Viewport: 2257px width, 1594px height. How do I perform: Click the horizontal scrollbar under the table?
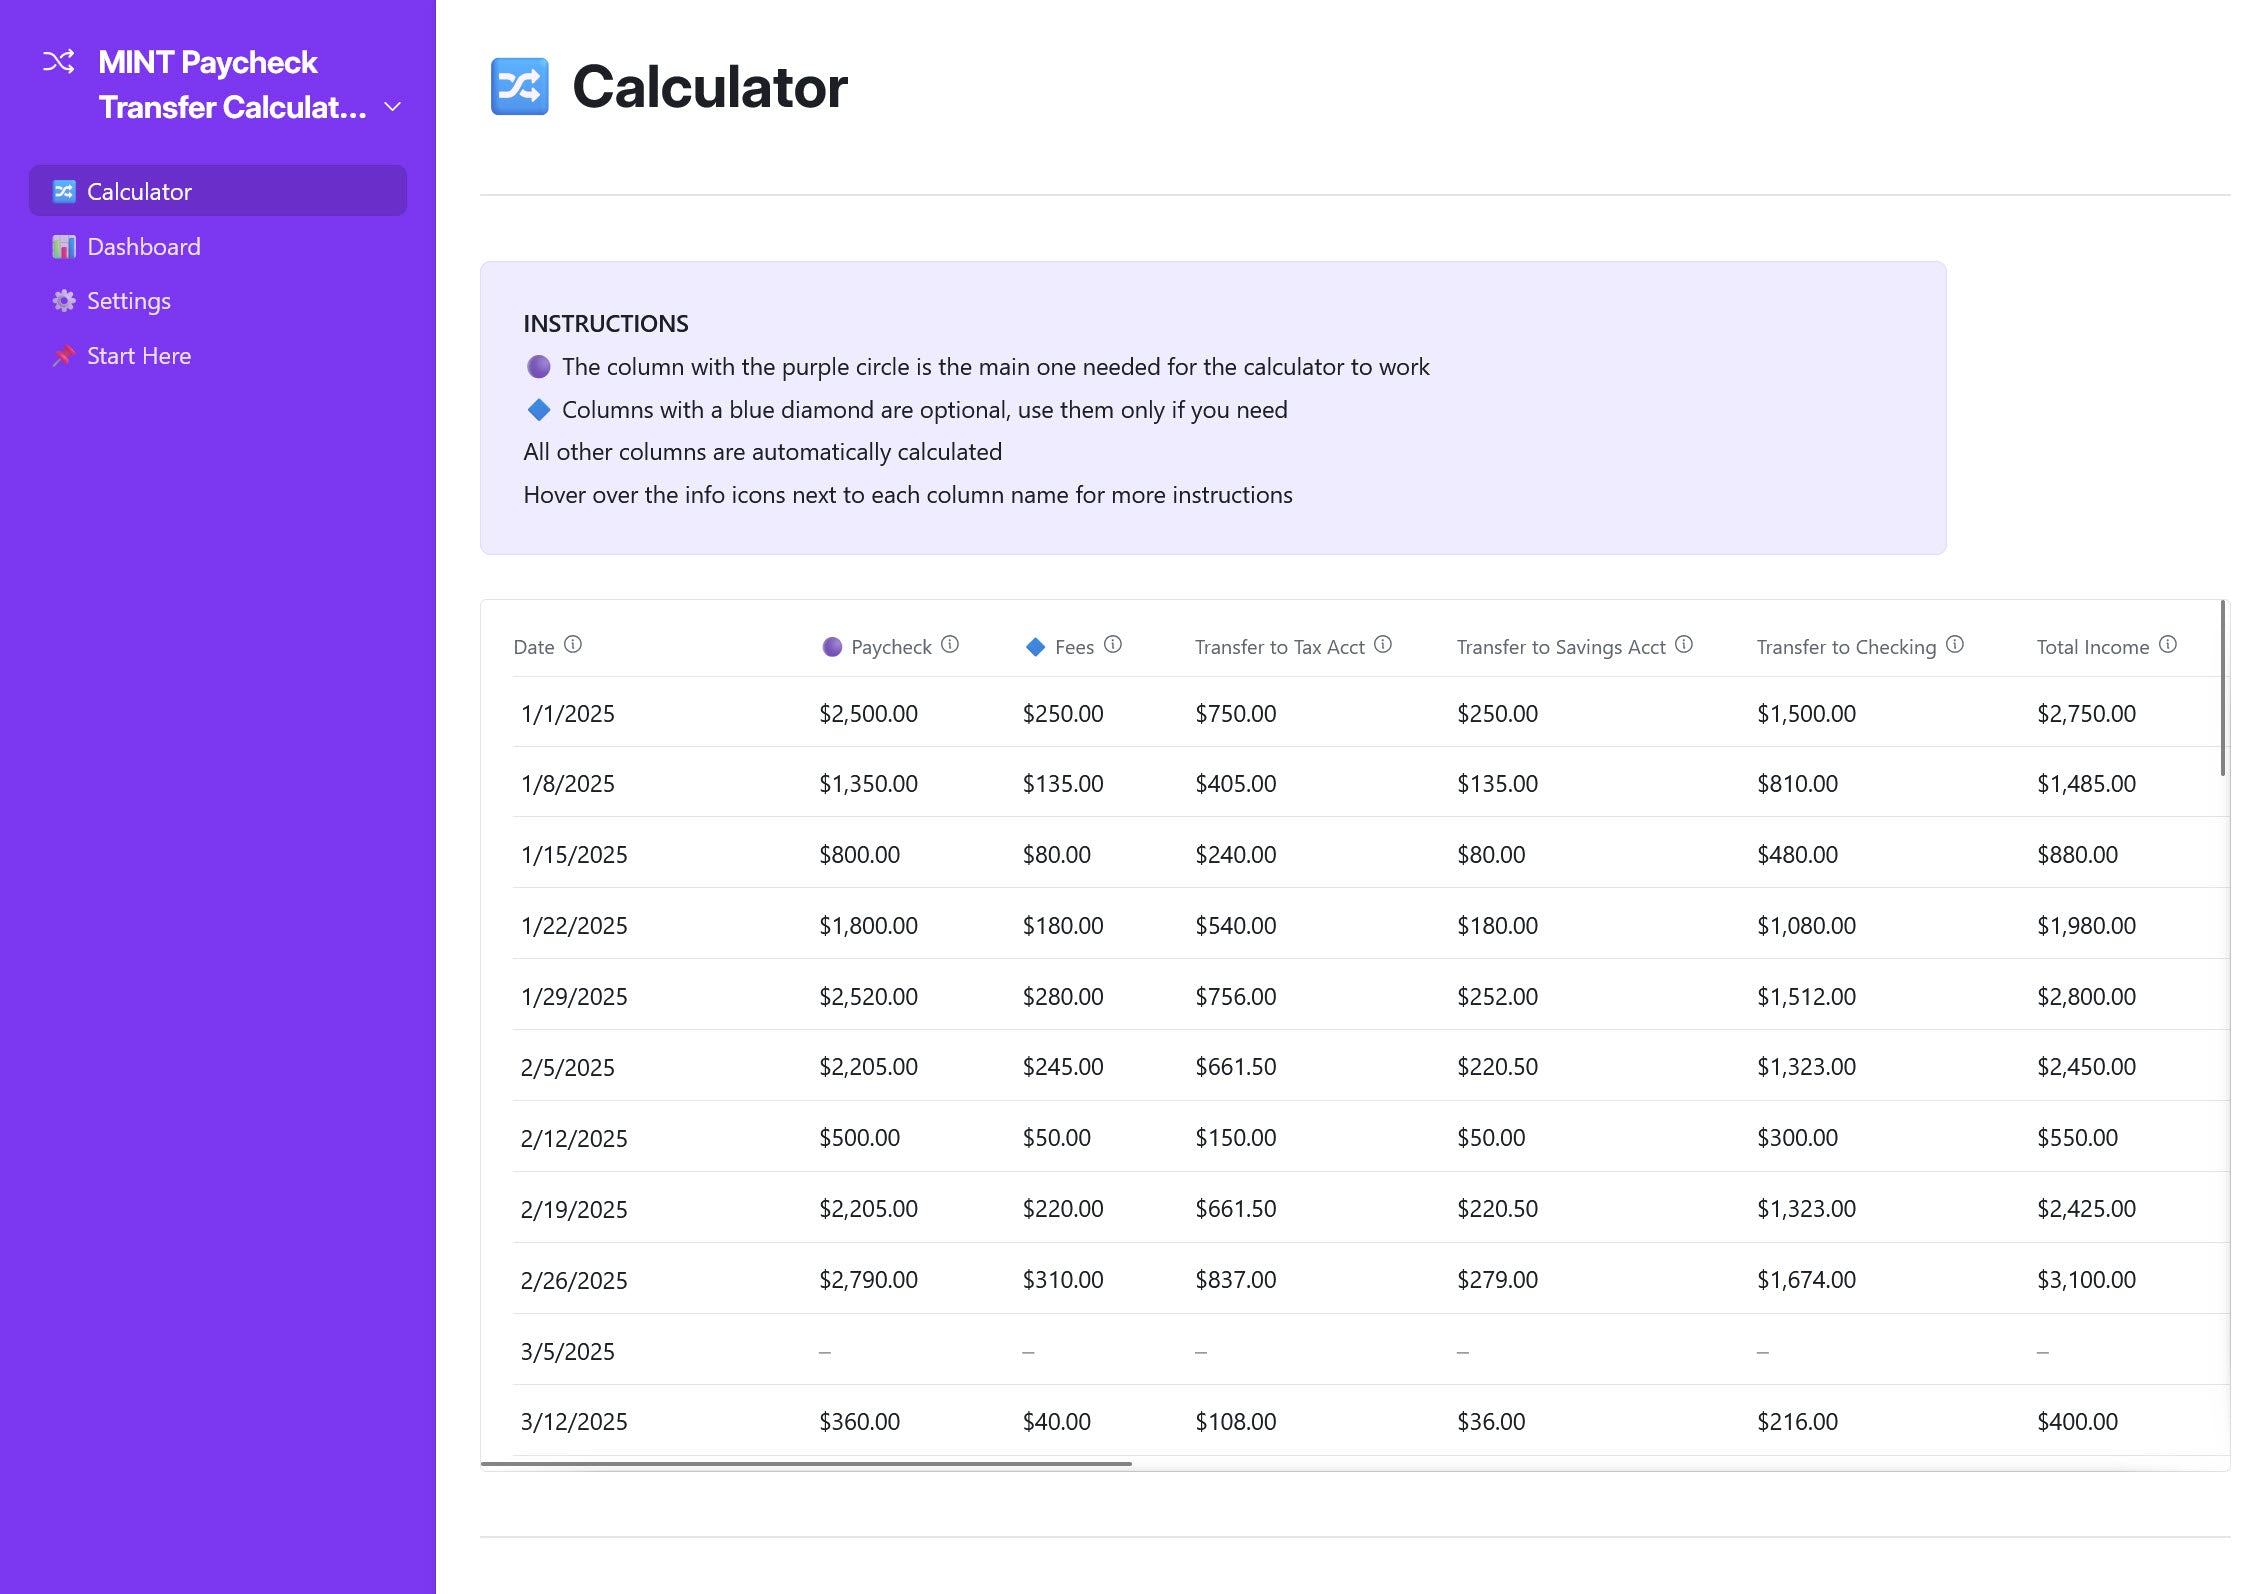tap(806, 1464)
